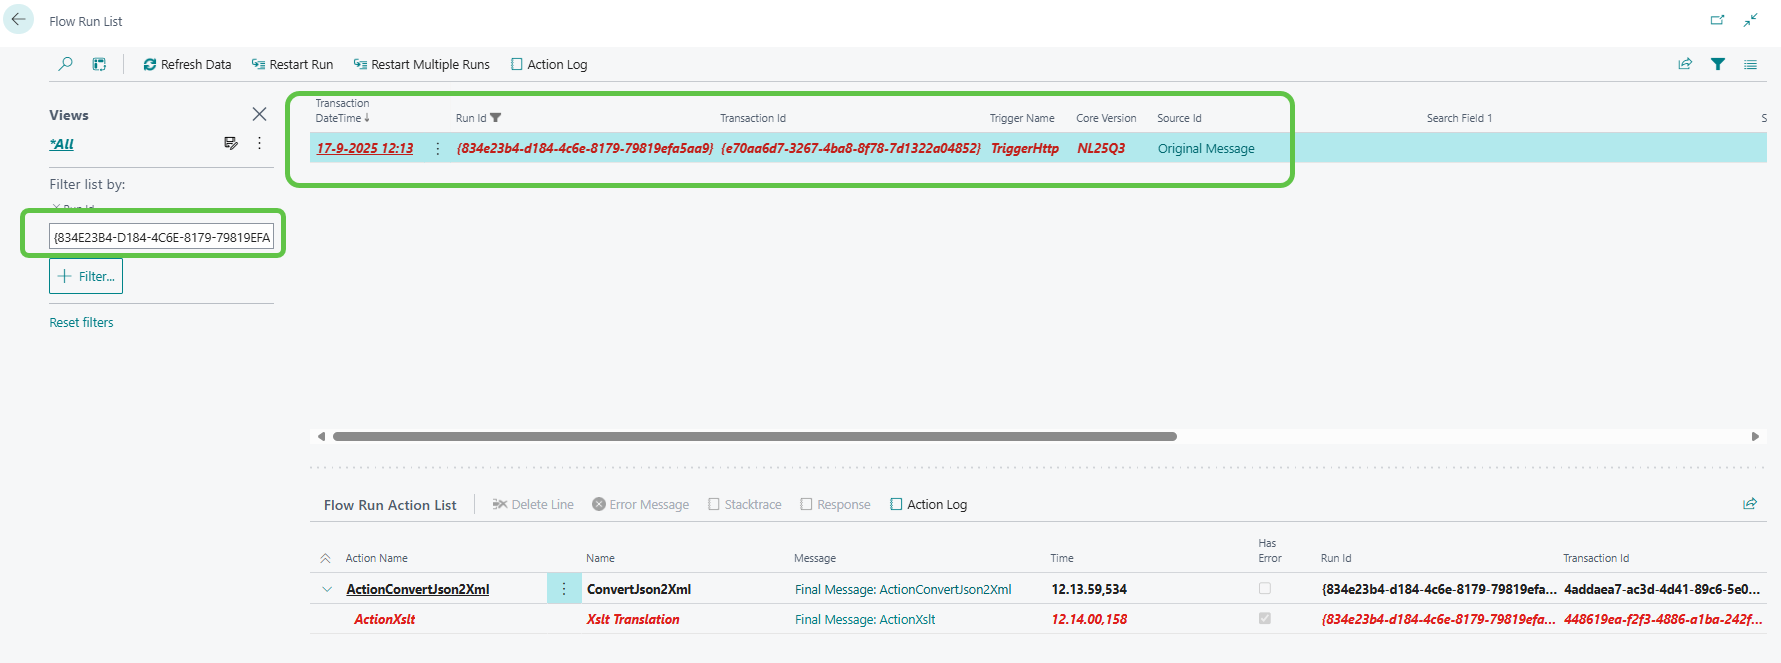Open the 17-9-2025 12:13 run record
Viewport: 1781px width, 663px height.
[365, 148]
